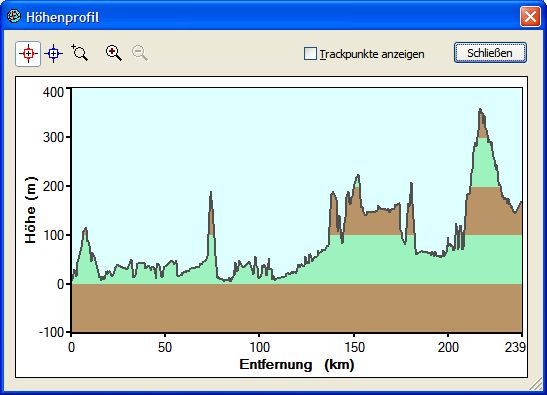Enable the Trackpunkte anzeigen checkbox
Viewport: 547px width, 395px height.
[x=310, y=54]
